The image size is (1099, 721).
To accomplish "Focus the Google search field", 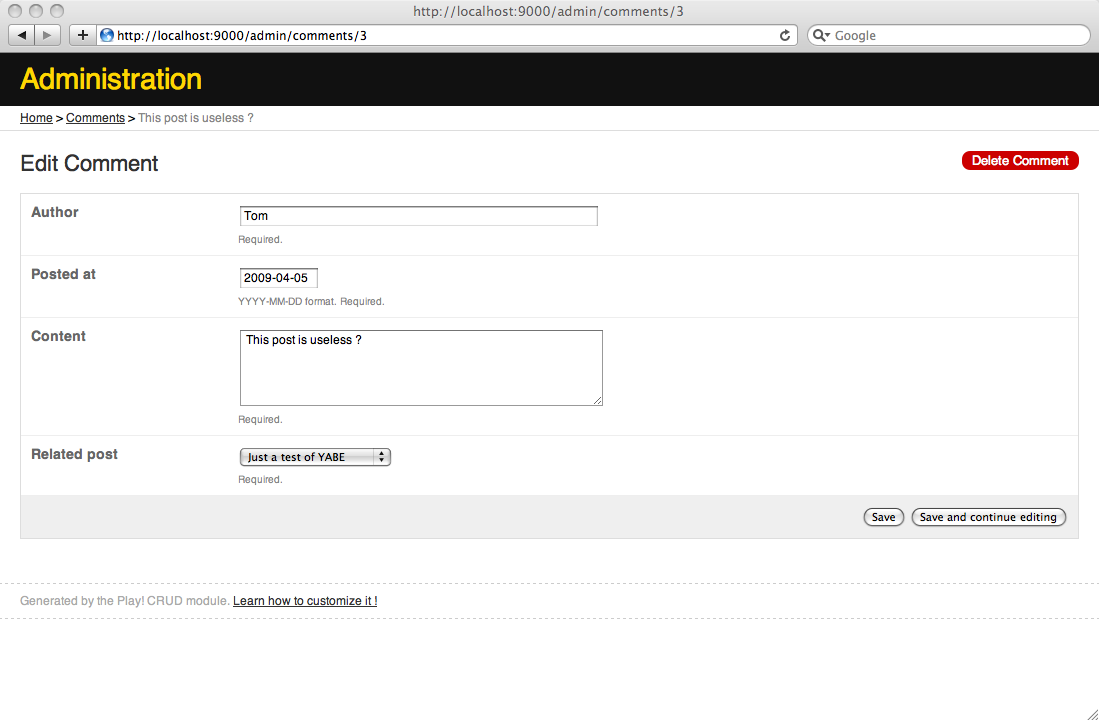I will pos(955,35).
